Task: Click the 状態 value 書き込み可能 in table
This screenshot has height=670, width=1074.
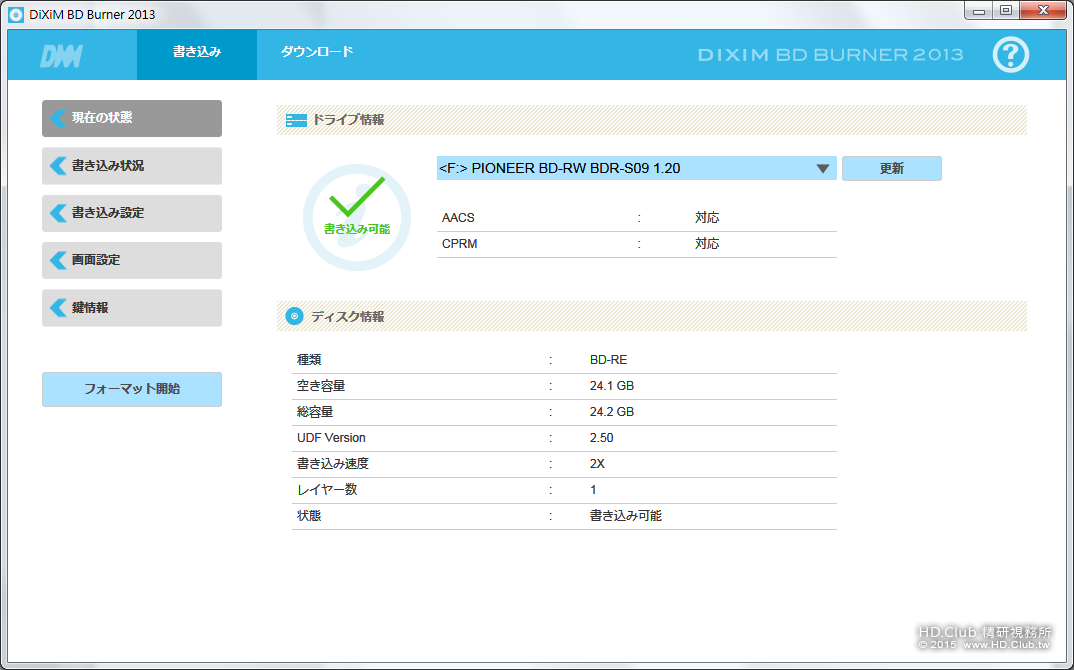Action: [625, 516]
